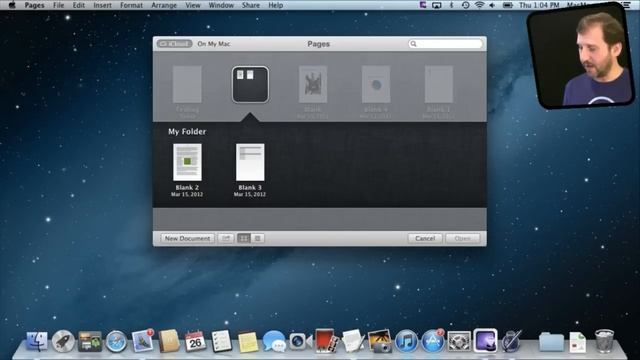640x360 pixels.
Task: Open the Pages application menu
Action: 34,5
